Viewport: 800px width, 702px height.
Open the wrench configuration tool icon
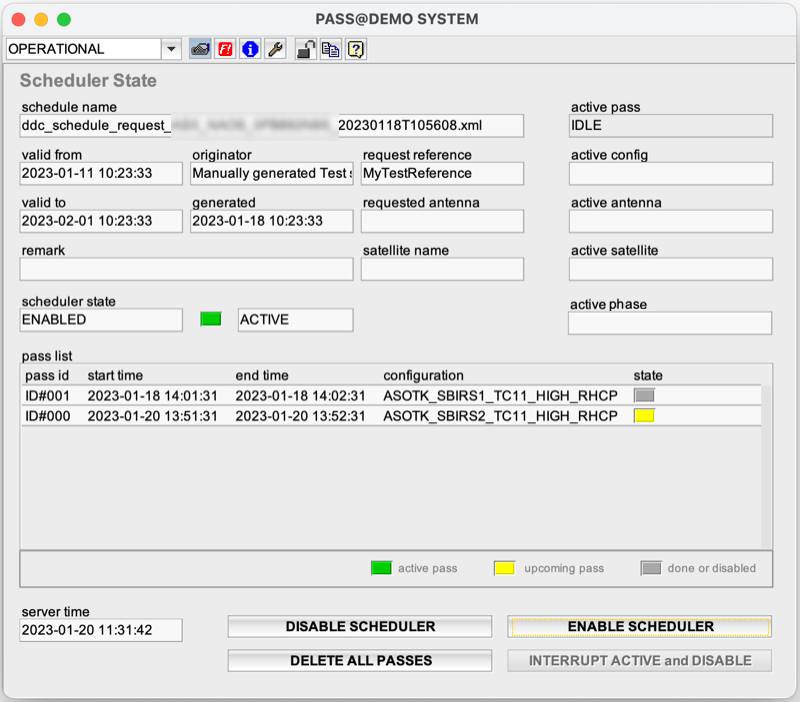pyautogui.click(x=276, y=48)
